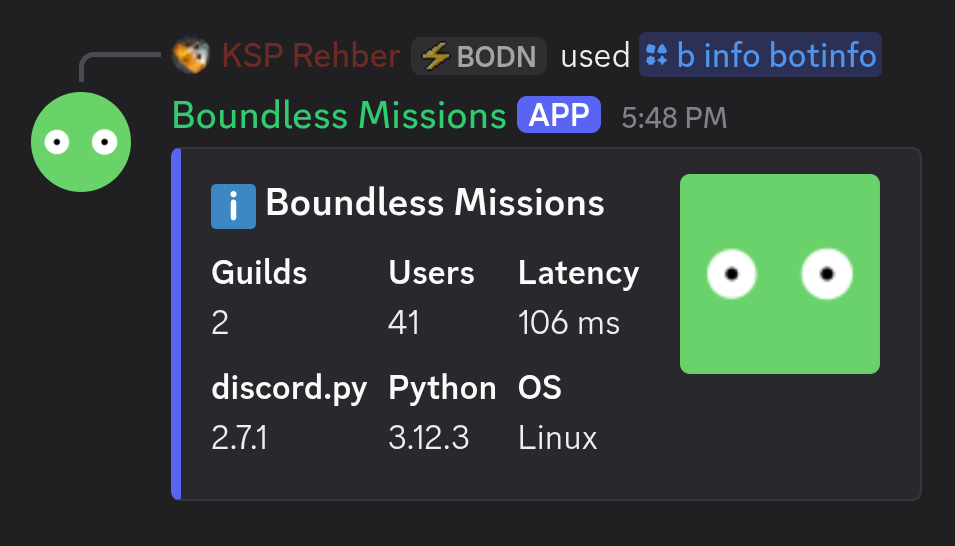
Task: Click the latency value 106 ms
Action: 569,323
